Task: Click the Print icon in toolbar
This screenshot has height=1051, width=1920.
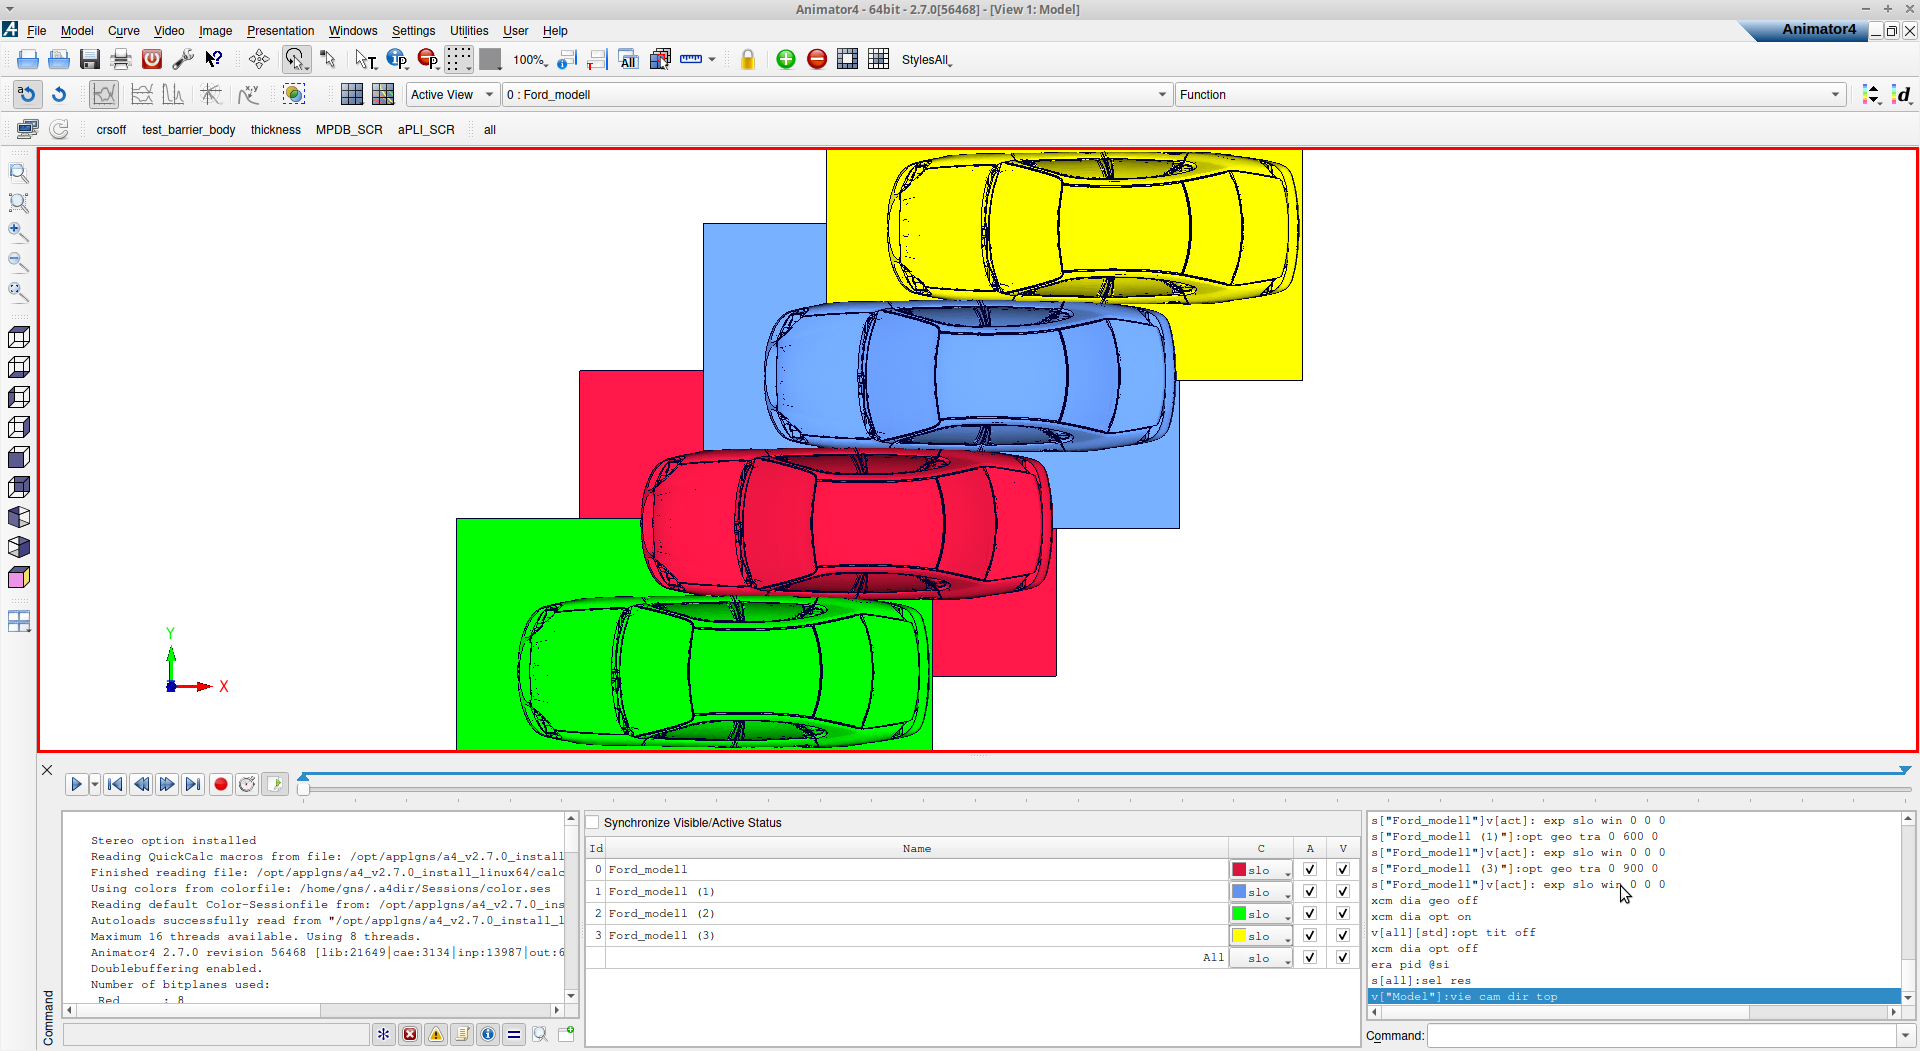Action: pyautogui.click(x=121, y=60)
